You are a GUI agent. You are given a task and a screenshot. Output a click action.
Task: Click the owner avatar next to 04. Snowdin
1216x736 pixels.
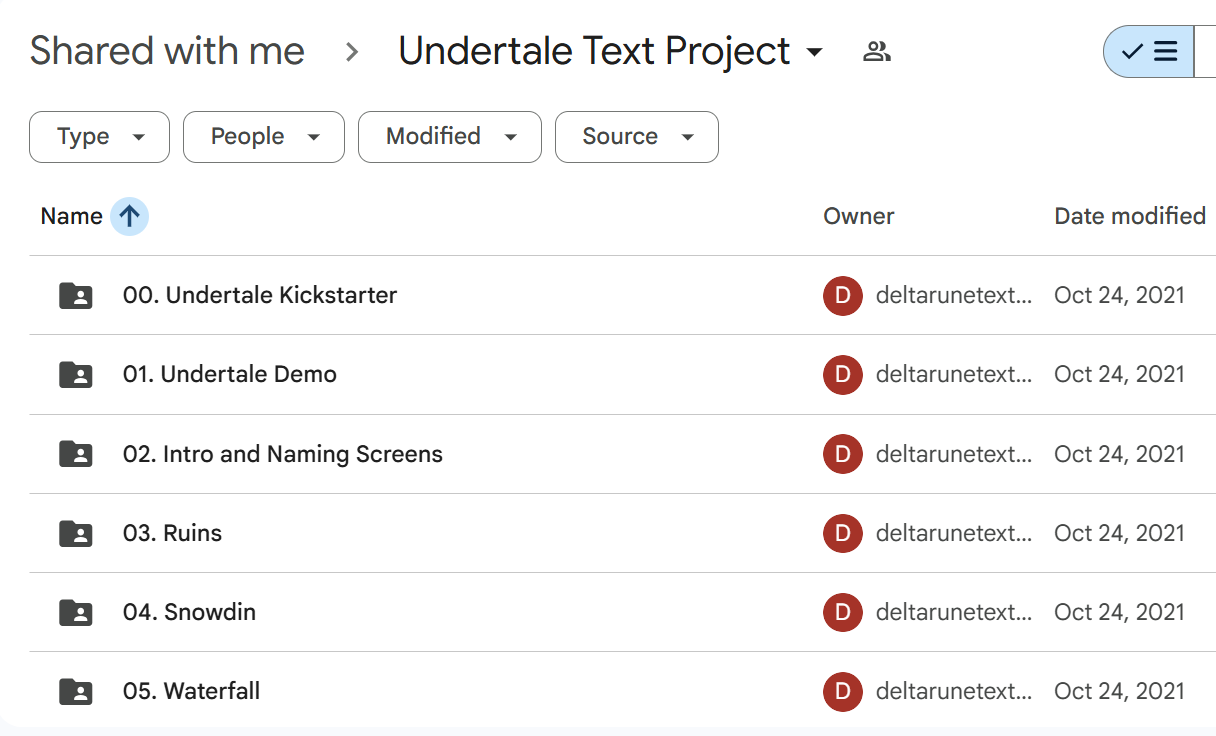tap(843, 612)
